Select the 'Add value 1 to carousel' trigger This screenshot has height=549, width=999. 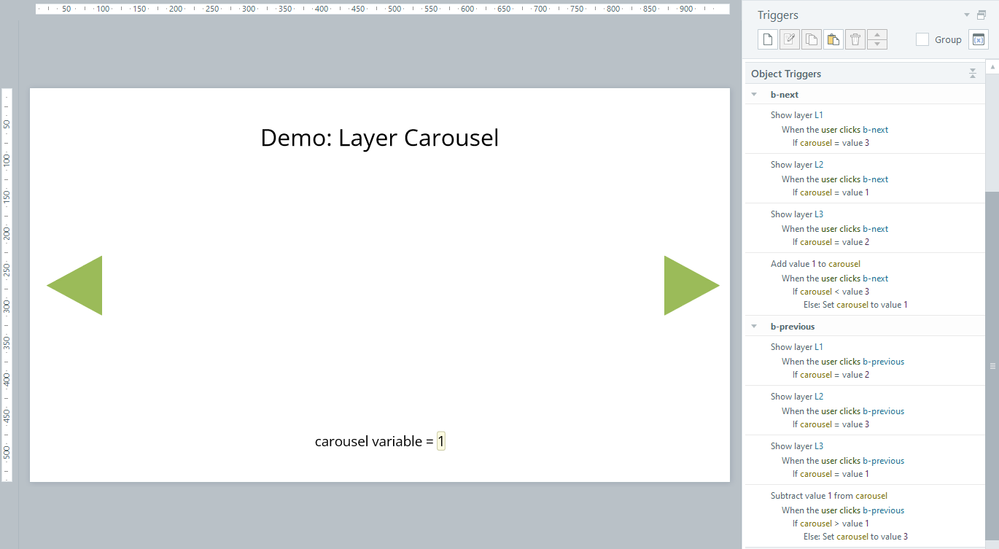[865, 284]
